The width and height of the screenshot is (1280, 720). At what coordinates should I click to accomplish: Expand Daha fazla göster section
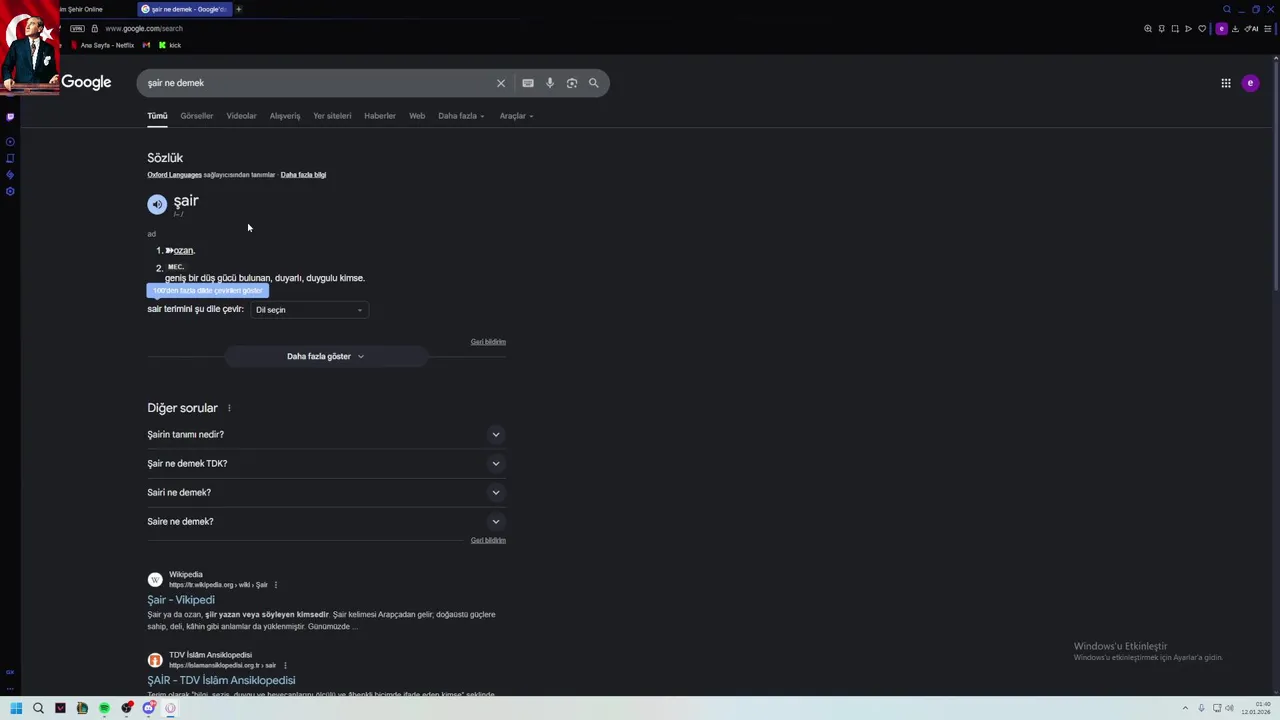tap(326, 356)
